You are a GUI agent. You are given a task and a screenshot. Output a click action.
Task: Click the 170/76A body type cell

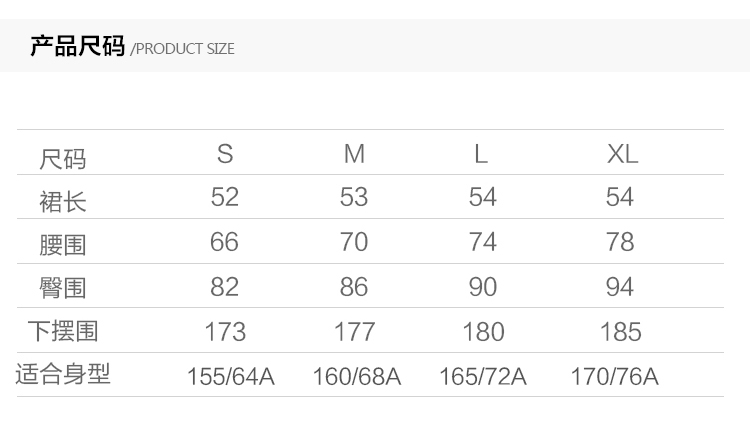[614, 377]
